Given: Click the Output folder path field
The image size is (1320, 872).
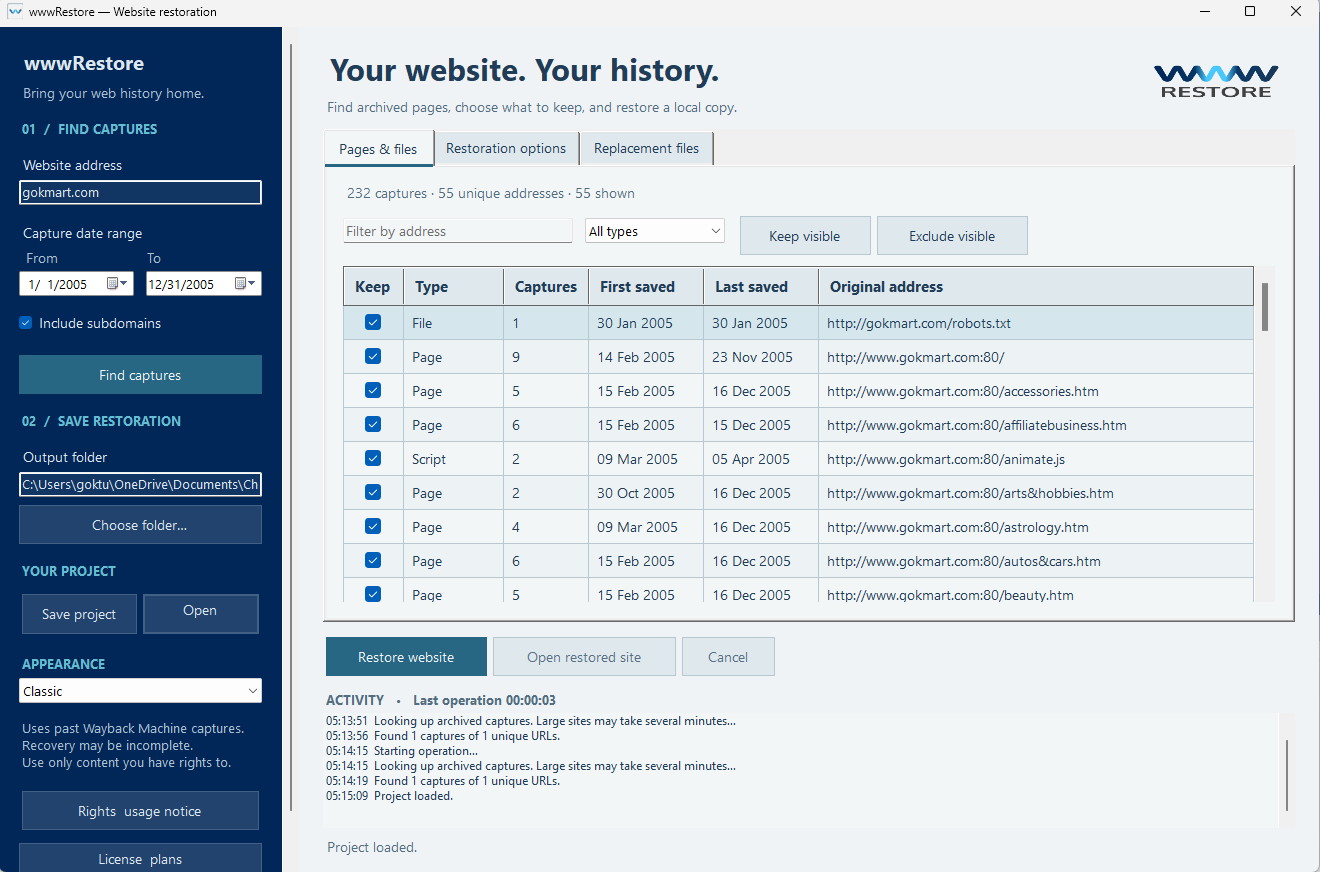Looking at the screenshot, I should coord(140,484).
